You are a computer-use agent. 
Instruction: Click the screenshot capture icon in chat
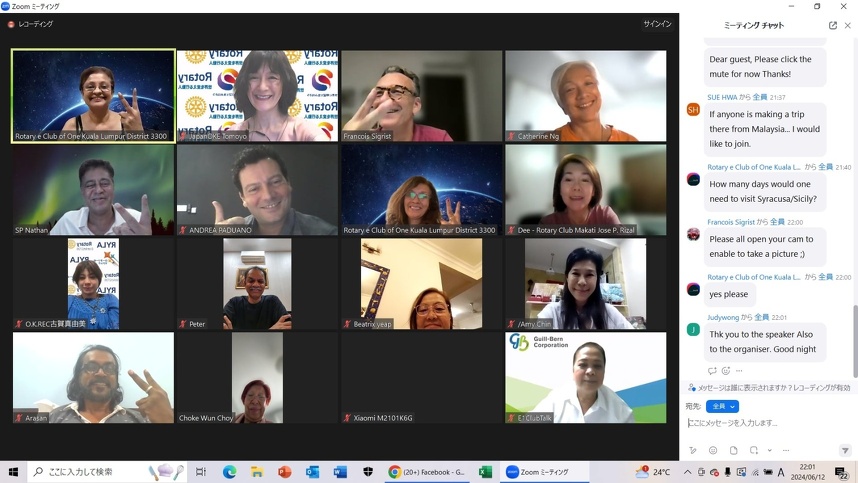click(752, 451)
